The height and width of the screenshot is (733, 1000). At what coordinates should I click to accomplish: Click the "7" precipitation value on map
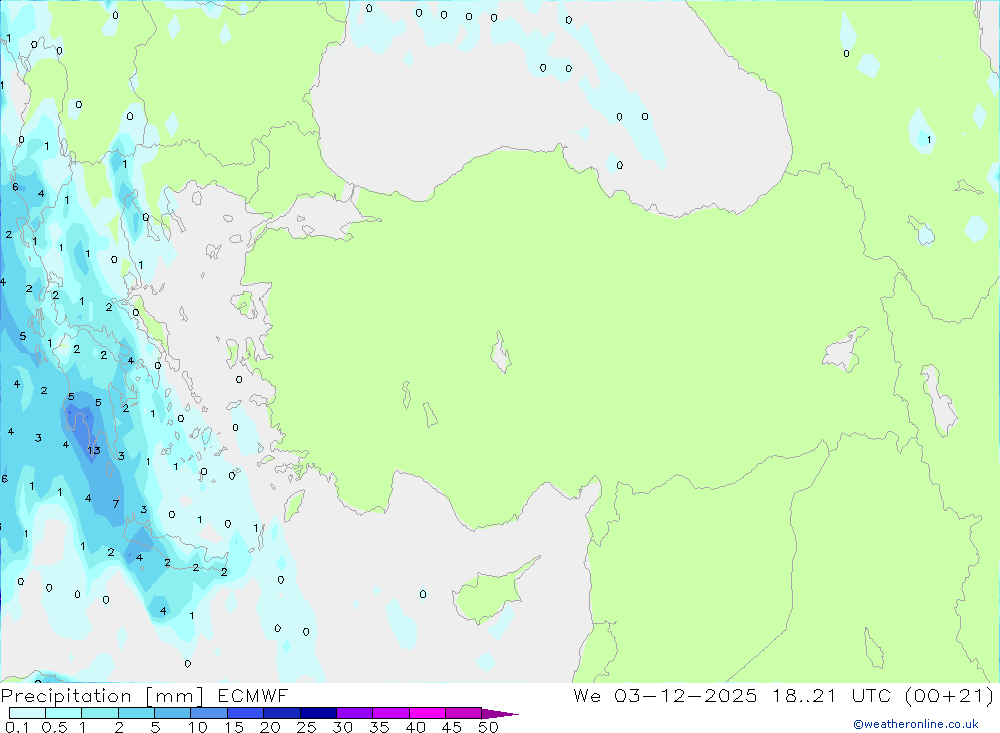(x=115, y=504)
